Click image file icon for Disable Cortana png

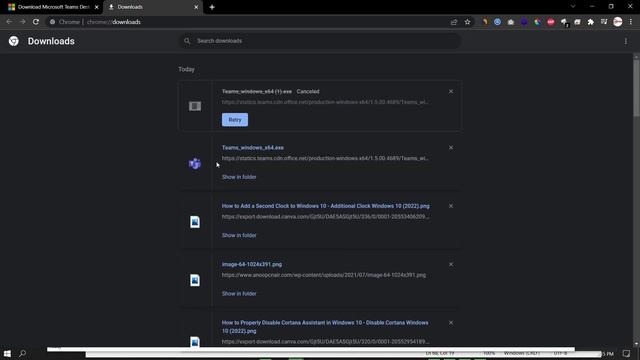(x=195, y=342)
